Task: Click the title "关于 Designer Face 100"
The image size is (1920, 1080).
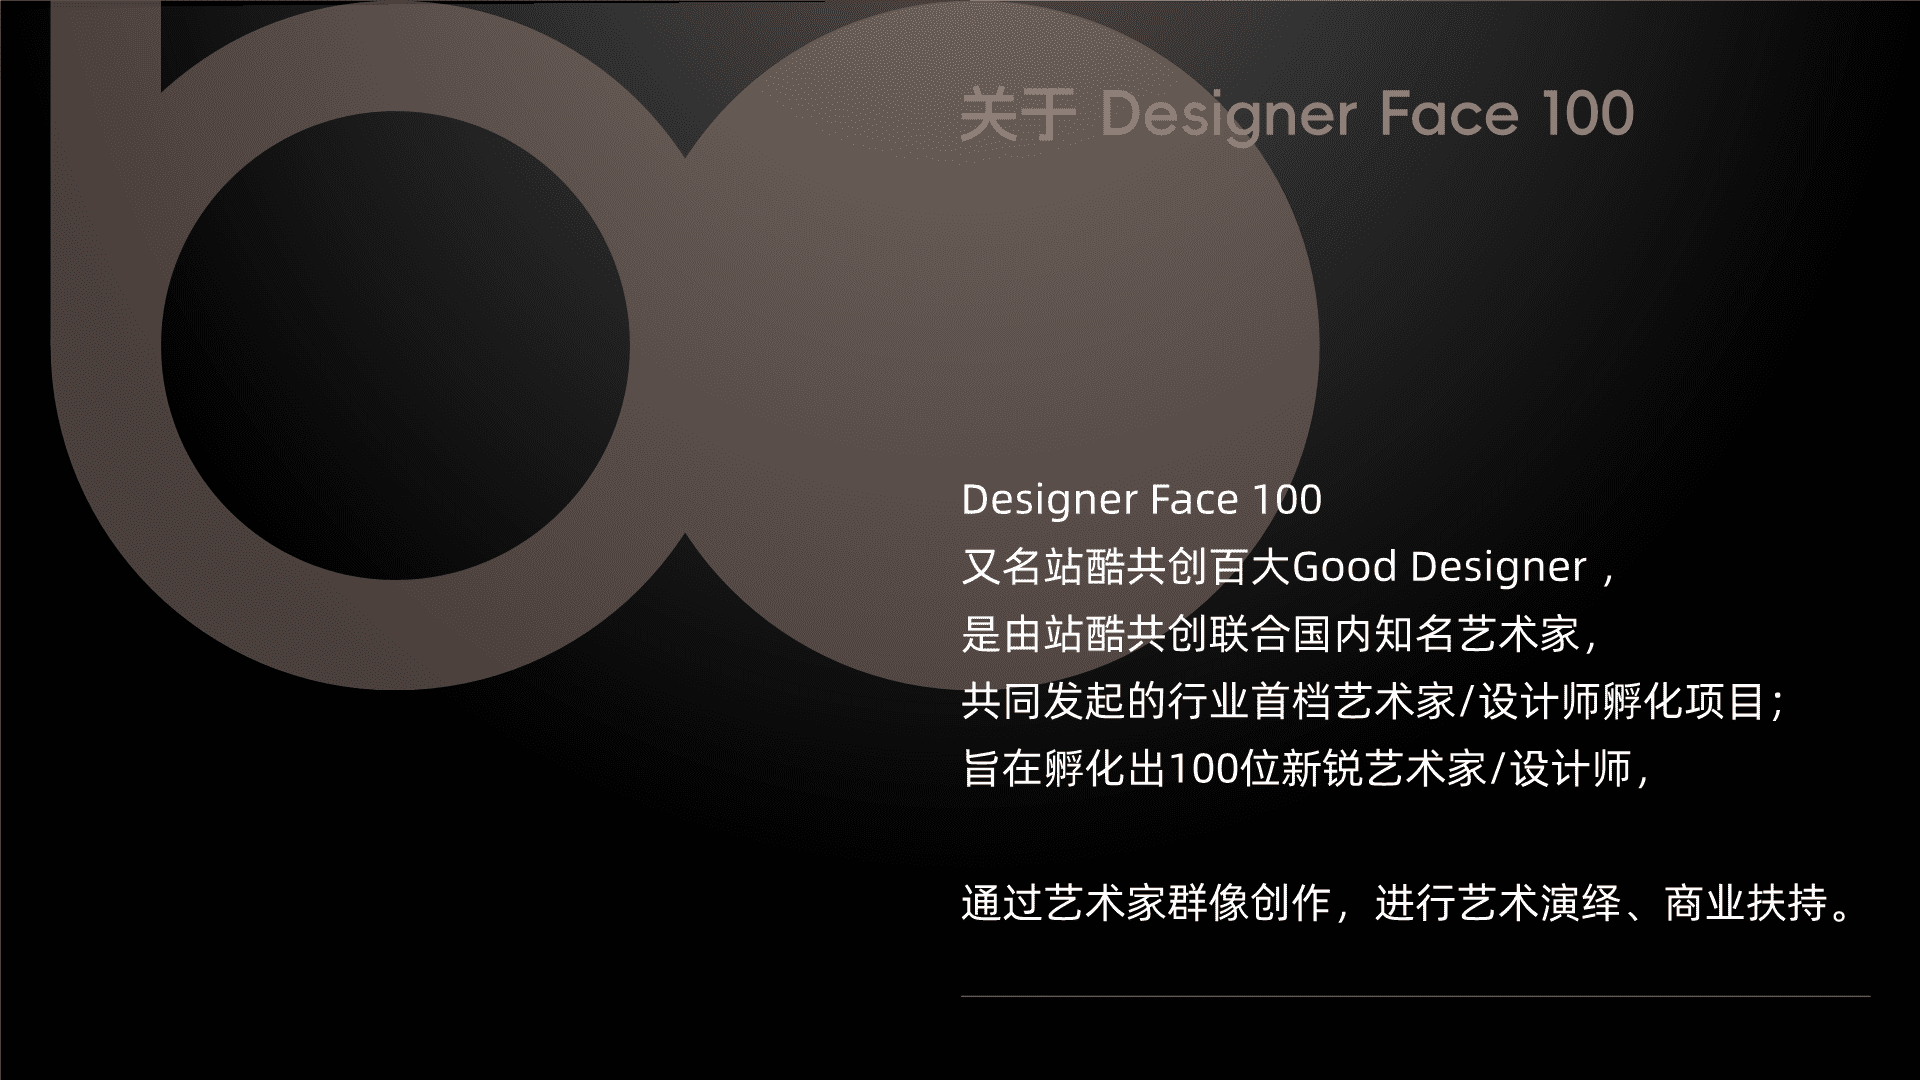Action: [x=1296, y=116]
